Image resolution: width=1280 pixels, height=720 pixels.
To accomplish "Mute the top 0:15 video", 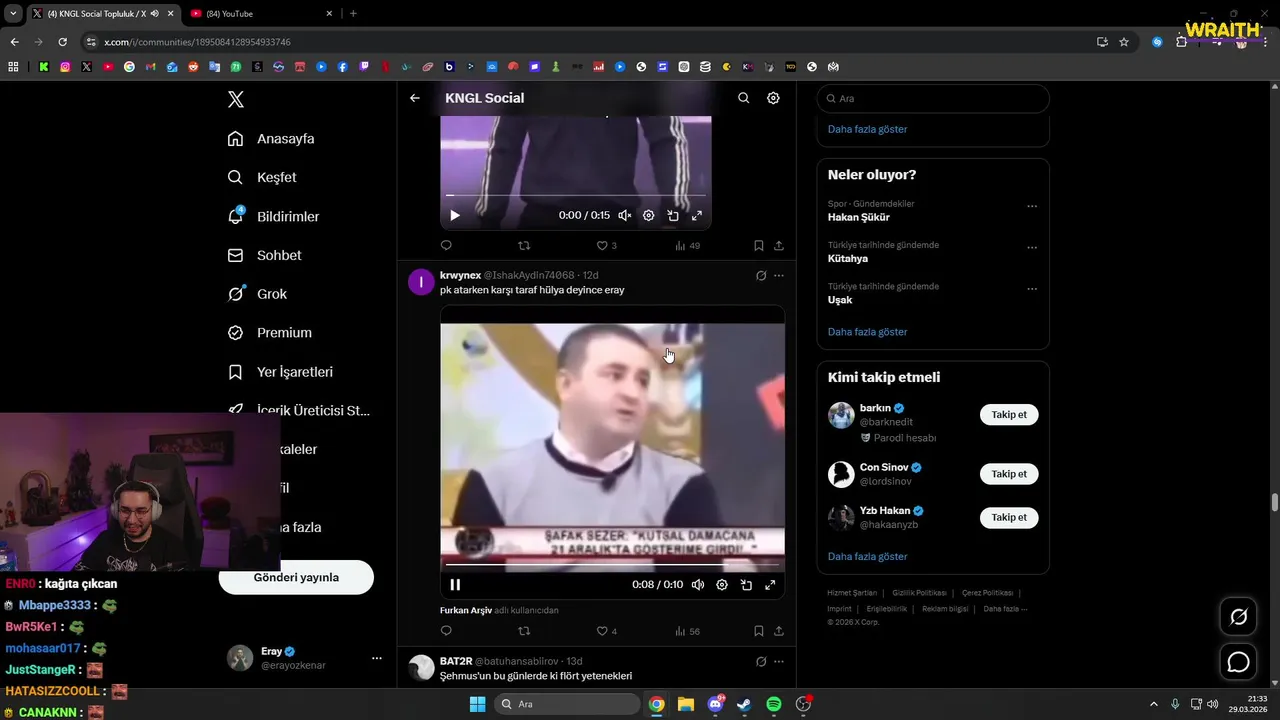I will (x=624, y=215).
